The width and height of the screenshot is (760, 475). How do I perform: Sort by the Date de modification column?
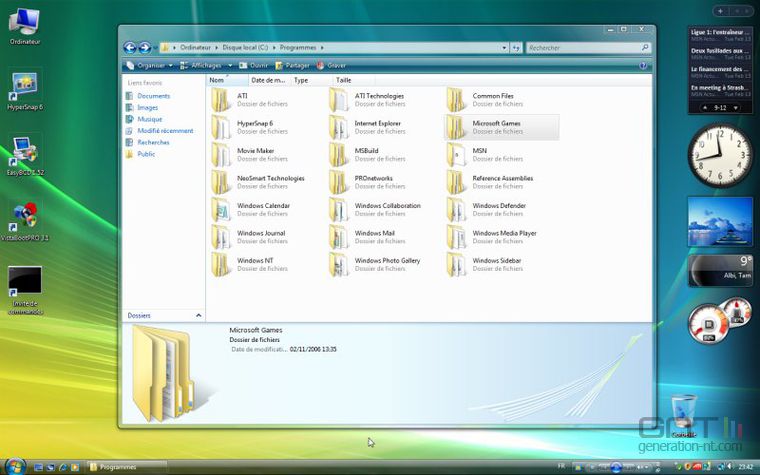point(269,80)
